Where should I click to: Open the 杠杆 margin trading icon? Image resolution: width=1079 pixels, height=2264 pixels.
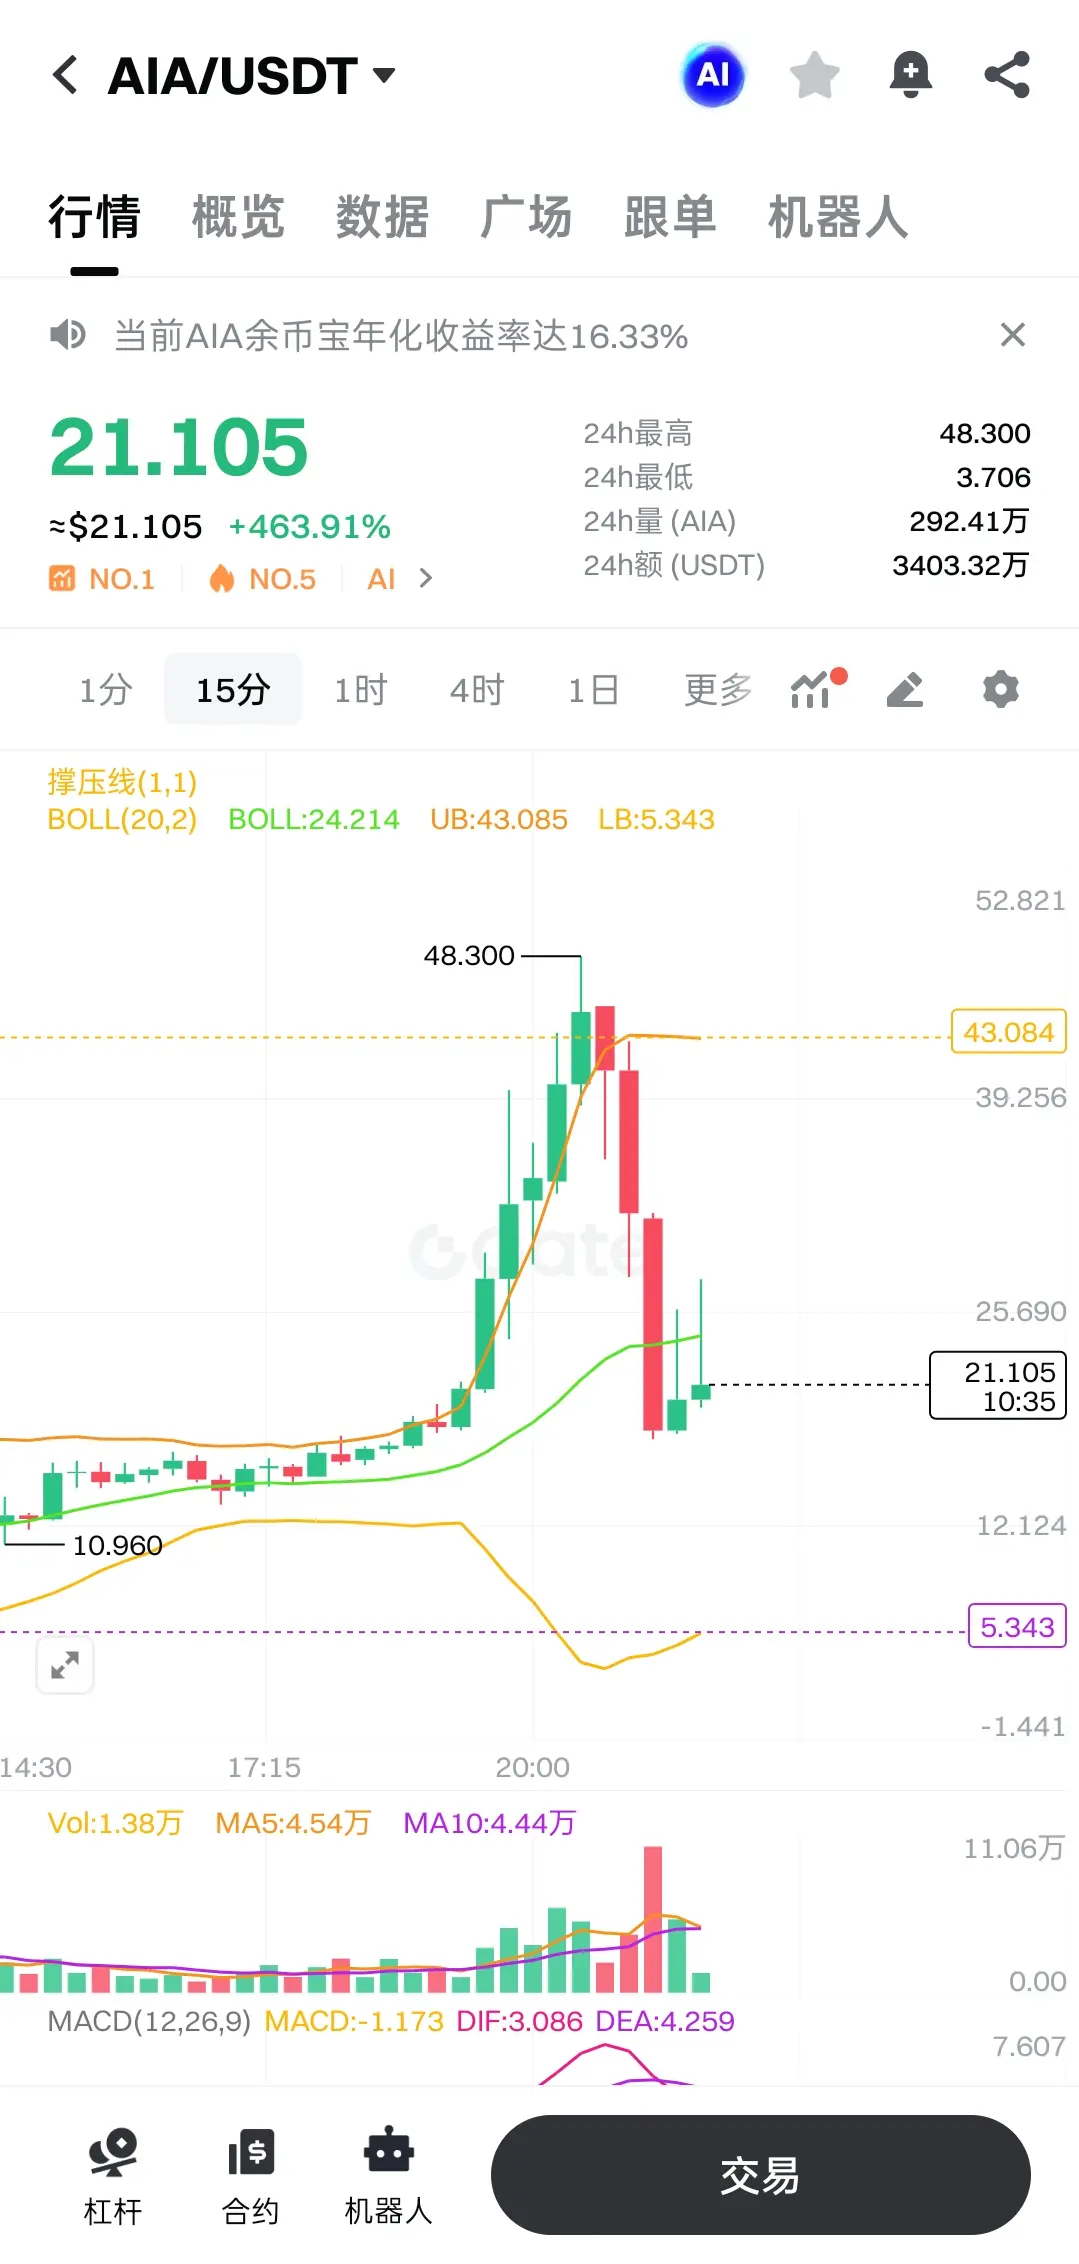(x=113, y=2177)
